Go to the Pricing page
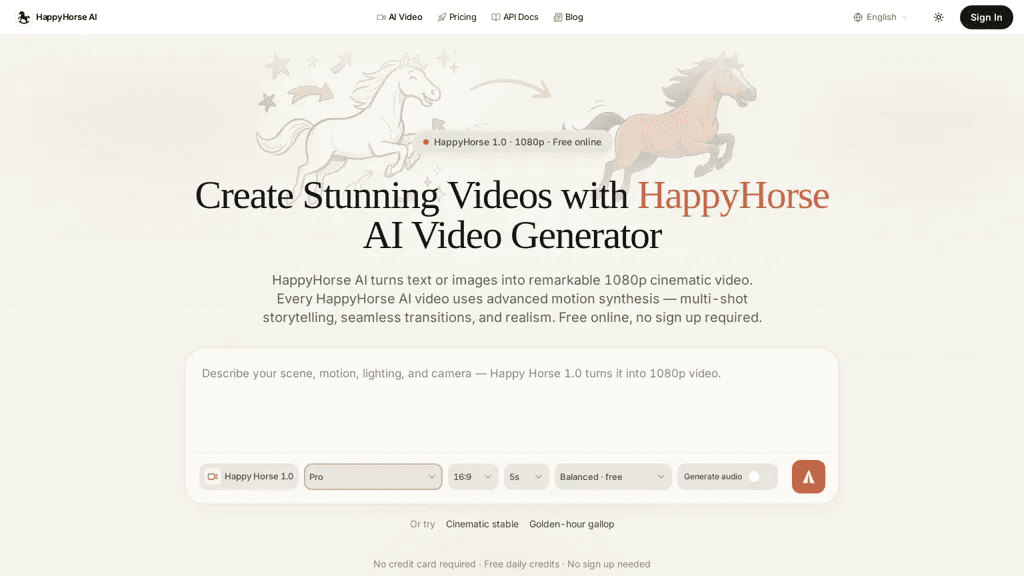 [x=457, y=18]
